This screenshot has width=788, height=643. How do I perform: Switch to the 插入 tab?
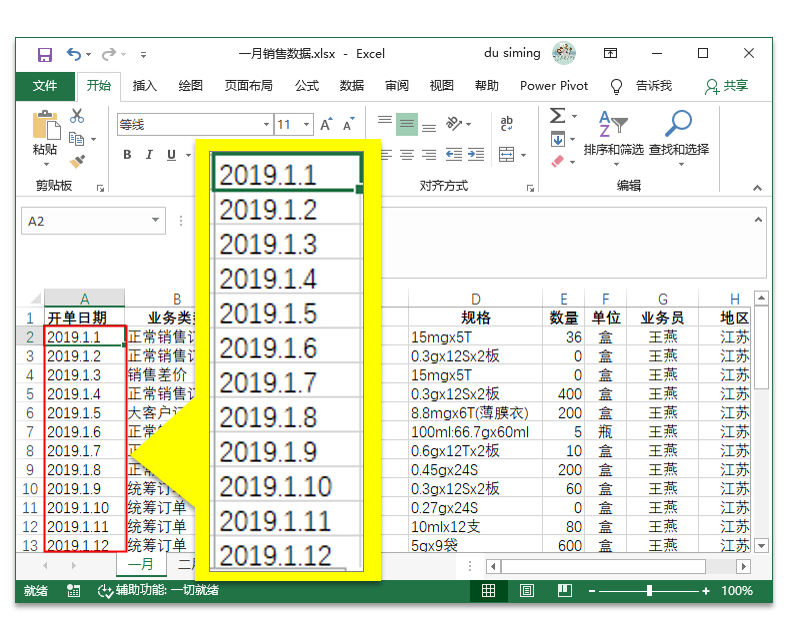pos(145,86)
